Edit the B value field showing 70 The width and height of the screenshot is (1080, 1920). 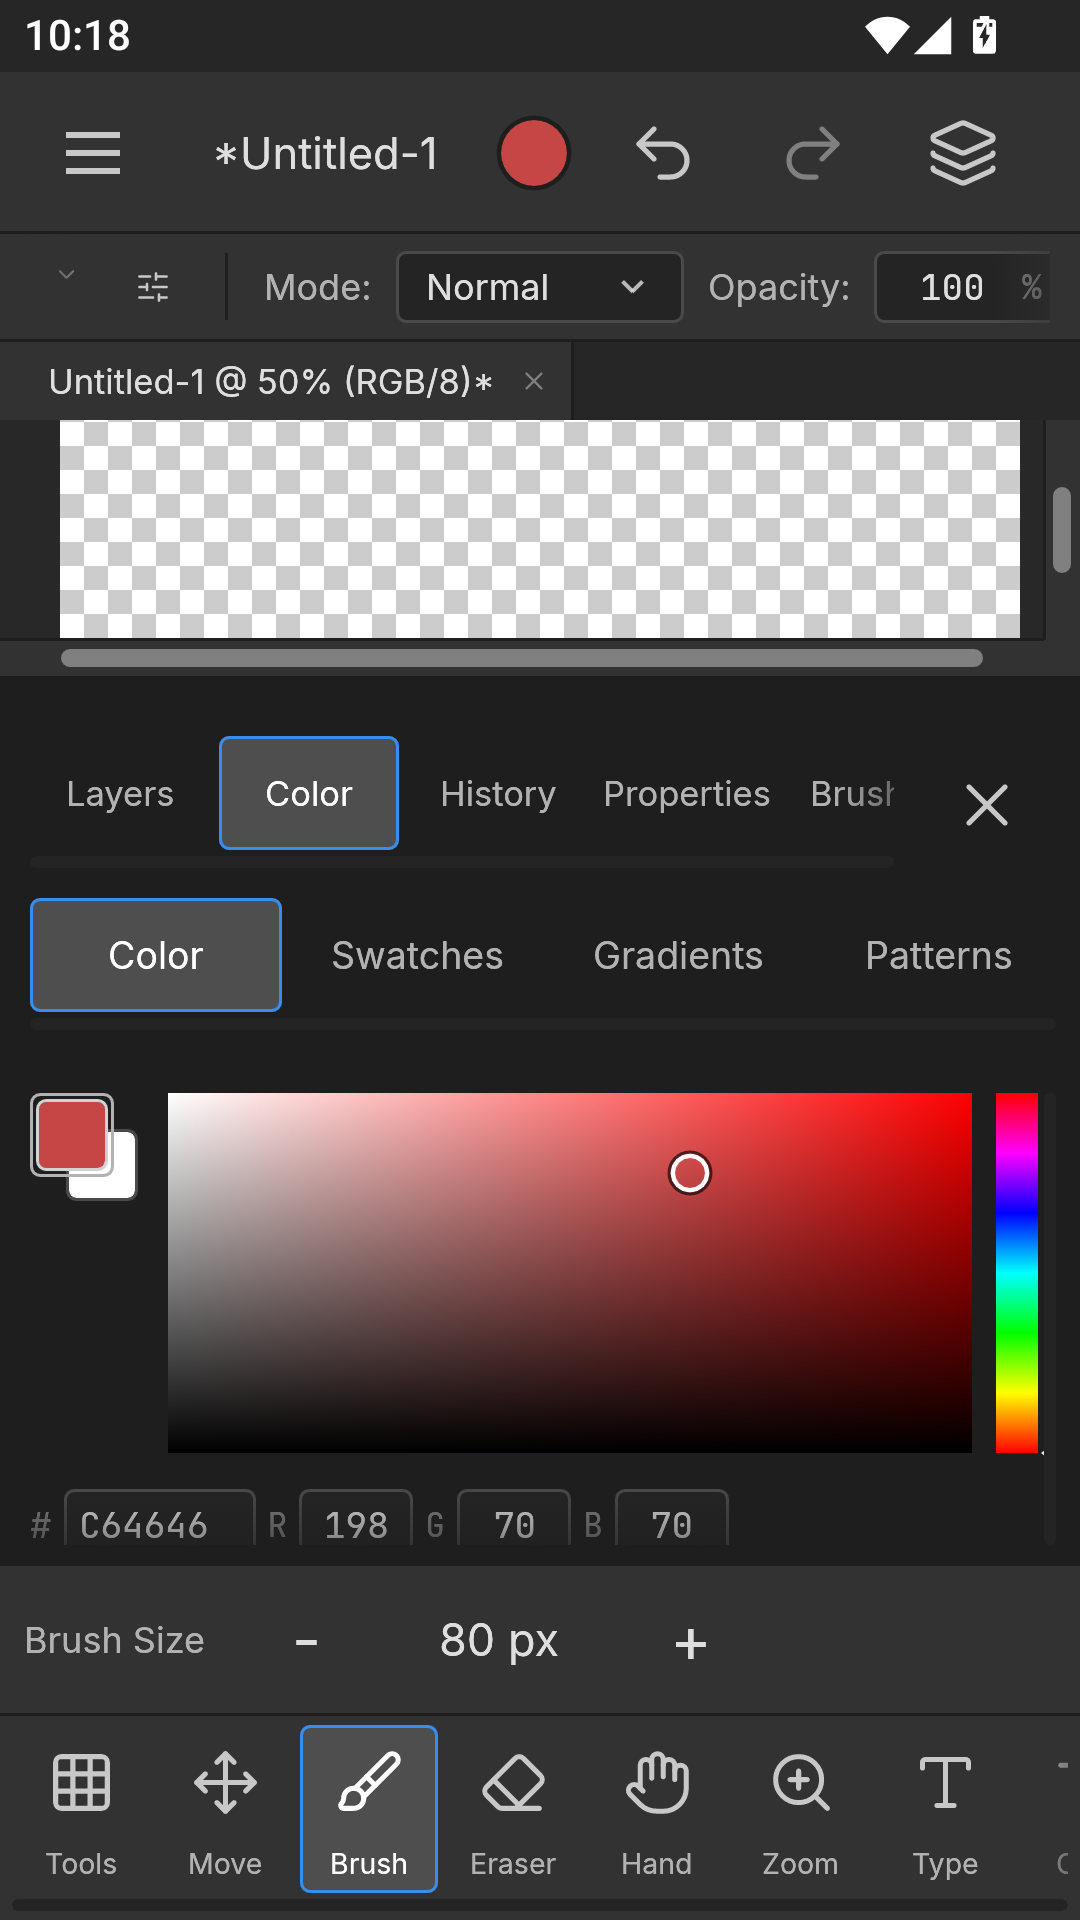(672, 1519)
